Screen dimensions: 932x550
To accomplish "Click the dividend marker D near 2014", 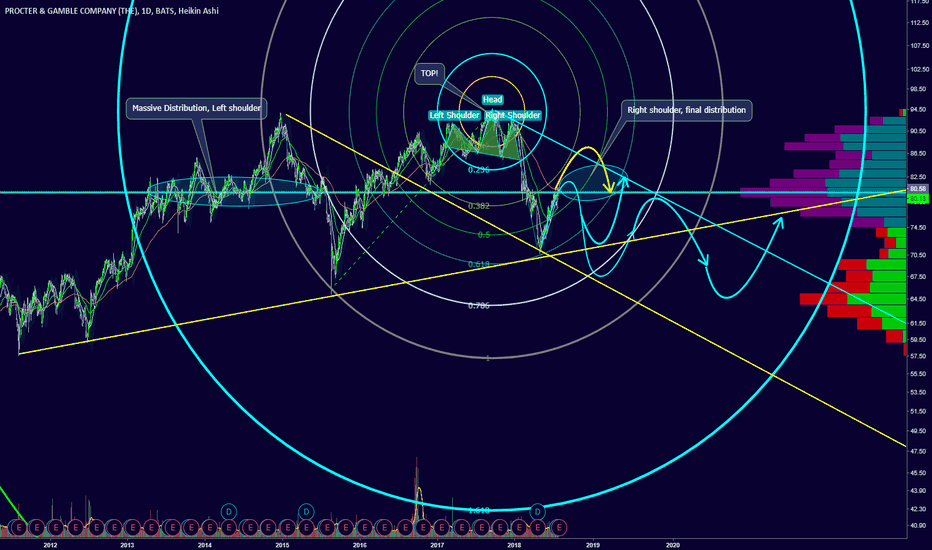I will coord(229,511).
